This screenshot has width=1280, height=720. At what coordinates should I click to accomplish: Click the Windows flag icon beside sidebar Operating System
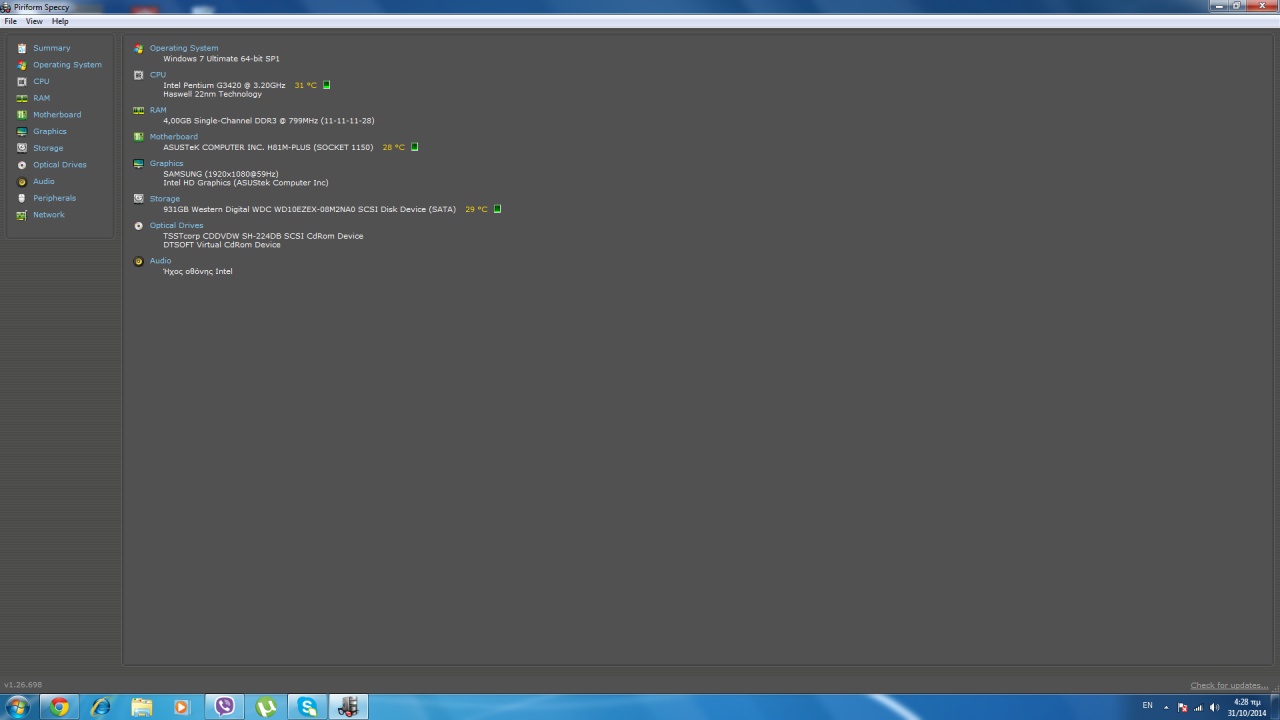tap(22, 65)
